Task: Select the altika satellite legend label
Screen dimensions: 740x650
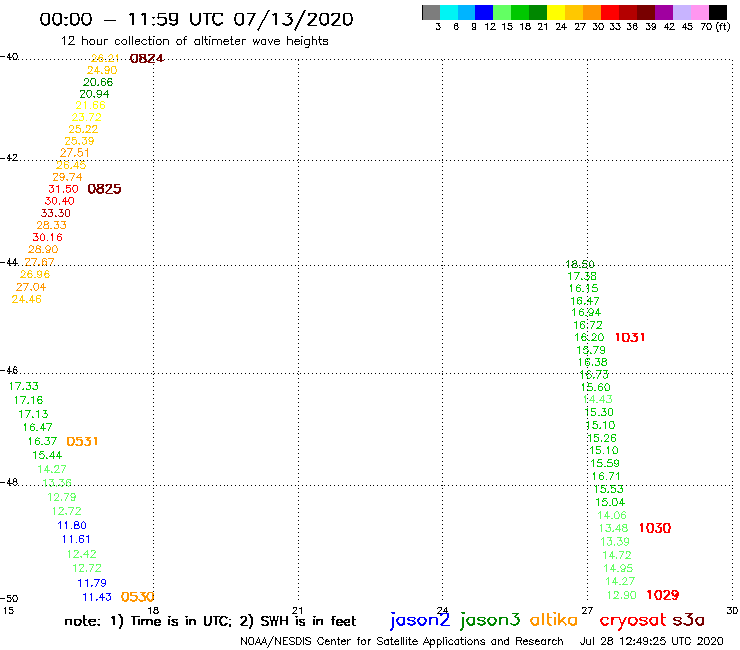Action: click(554, 620)
